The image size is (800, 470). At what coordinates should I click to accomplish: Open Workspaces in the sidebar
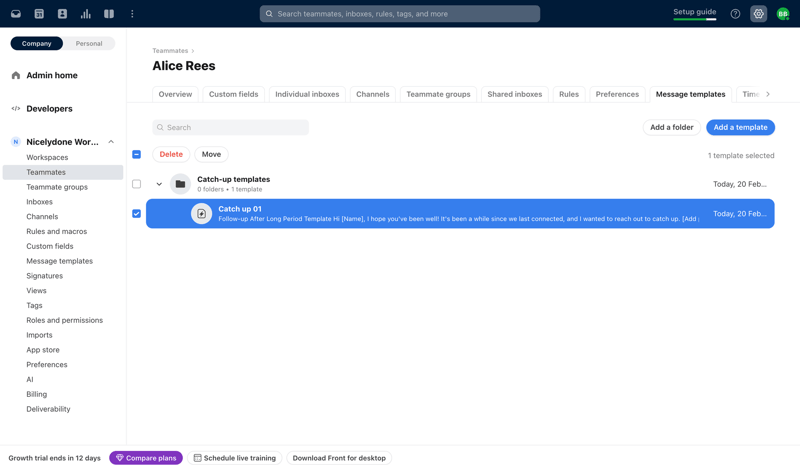47,157
